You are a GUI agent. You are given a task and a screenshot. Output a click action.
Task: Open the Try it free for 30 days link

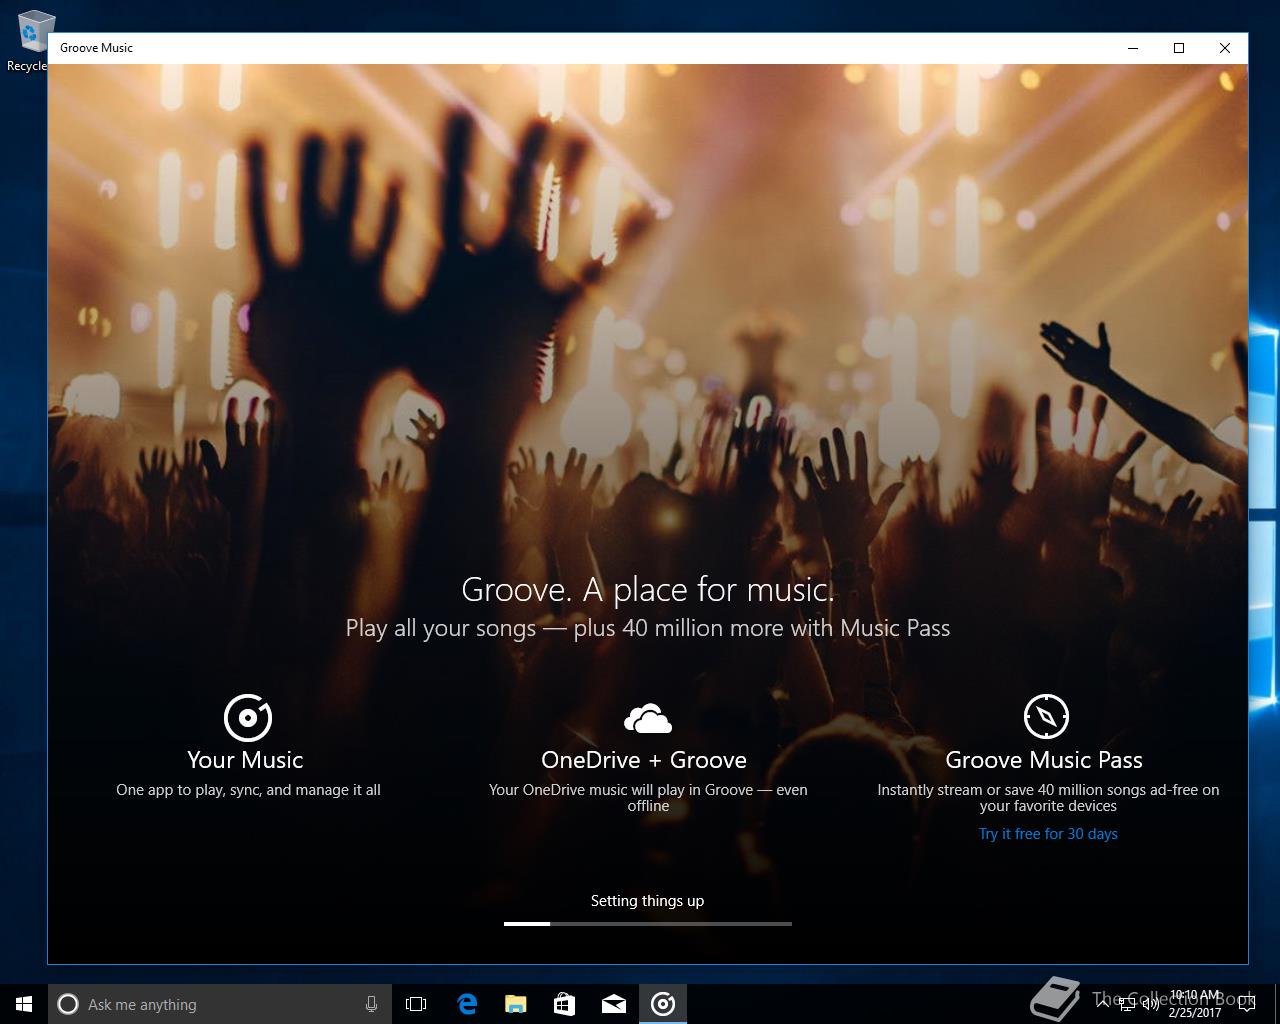[x=1048, y=834]
